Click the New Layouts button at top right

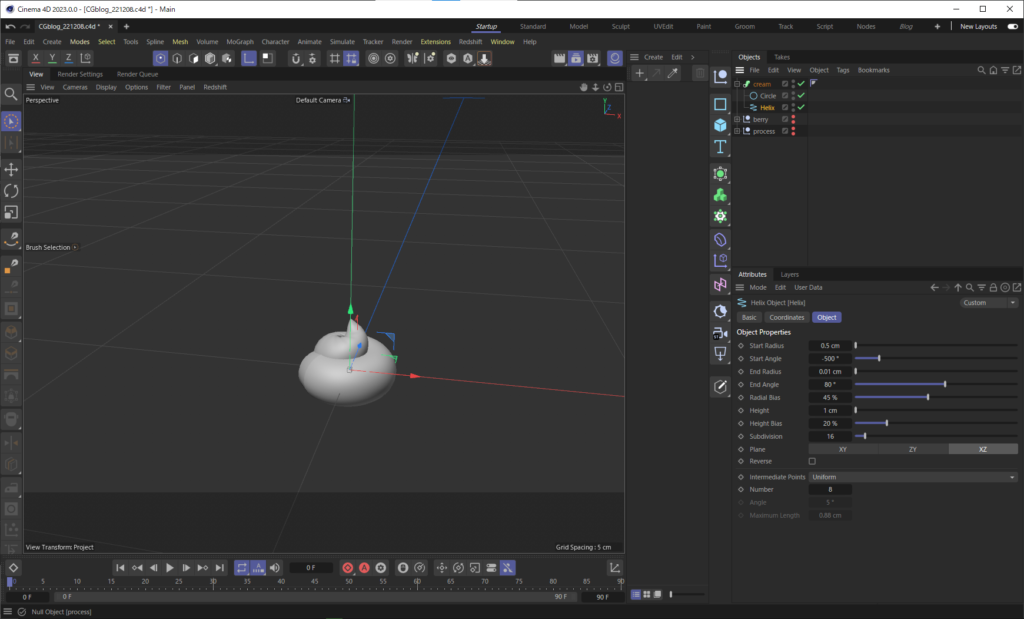pyautogui.click(x=978, y=26)
